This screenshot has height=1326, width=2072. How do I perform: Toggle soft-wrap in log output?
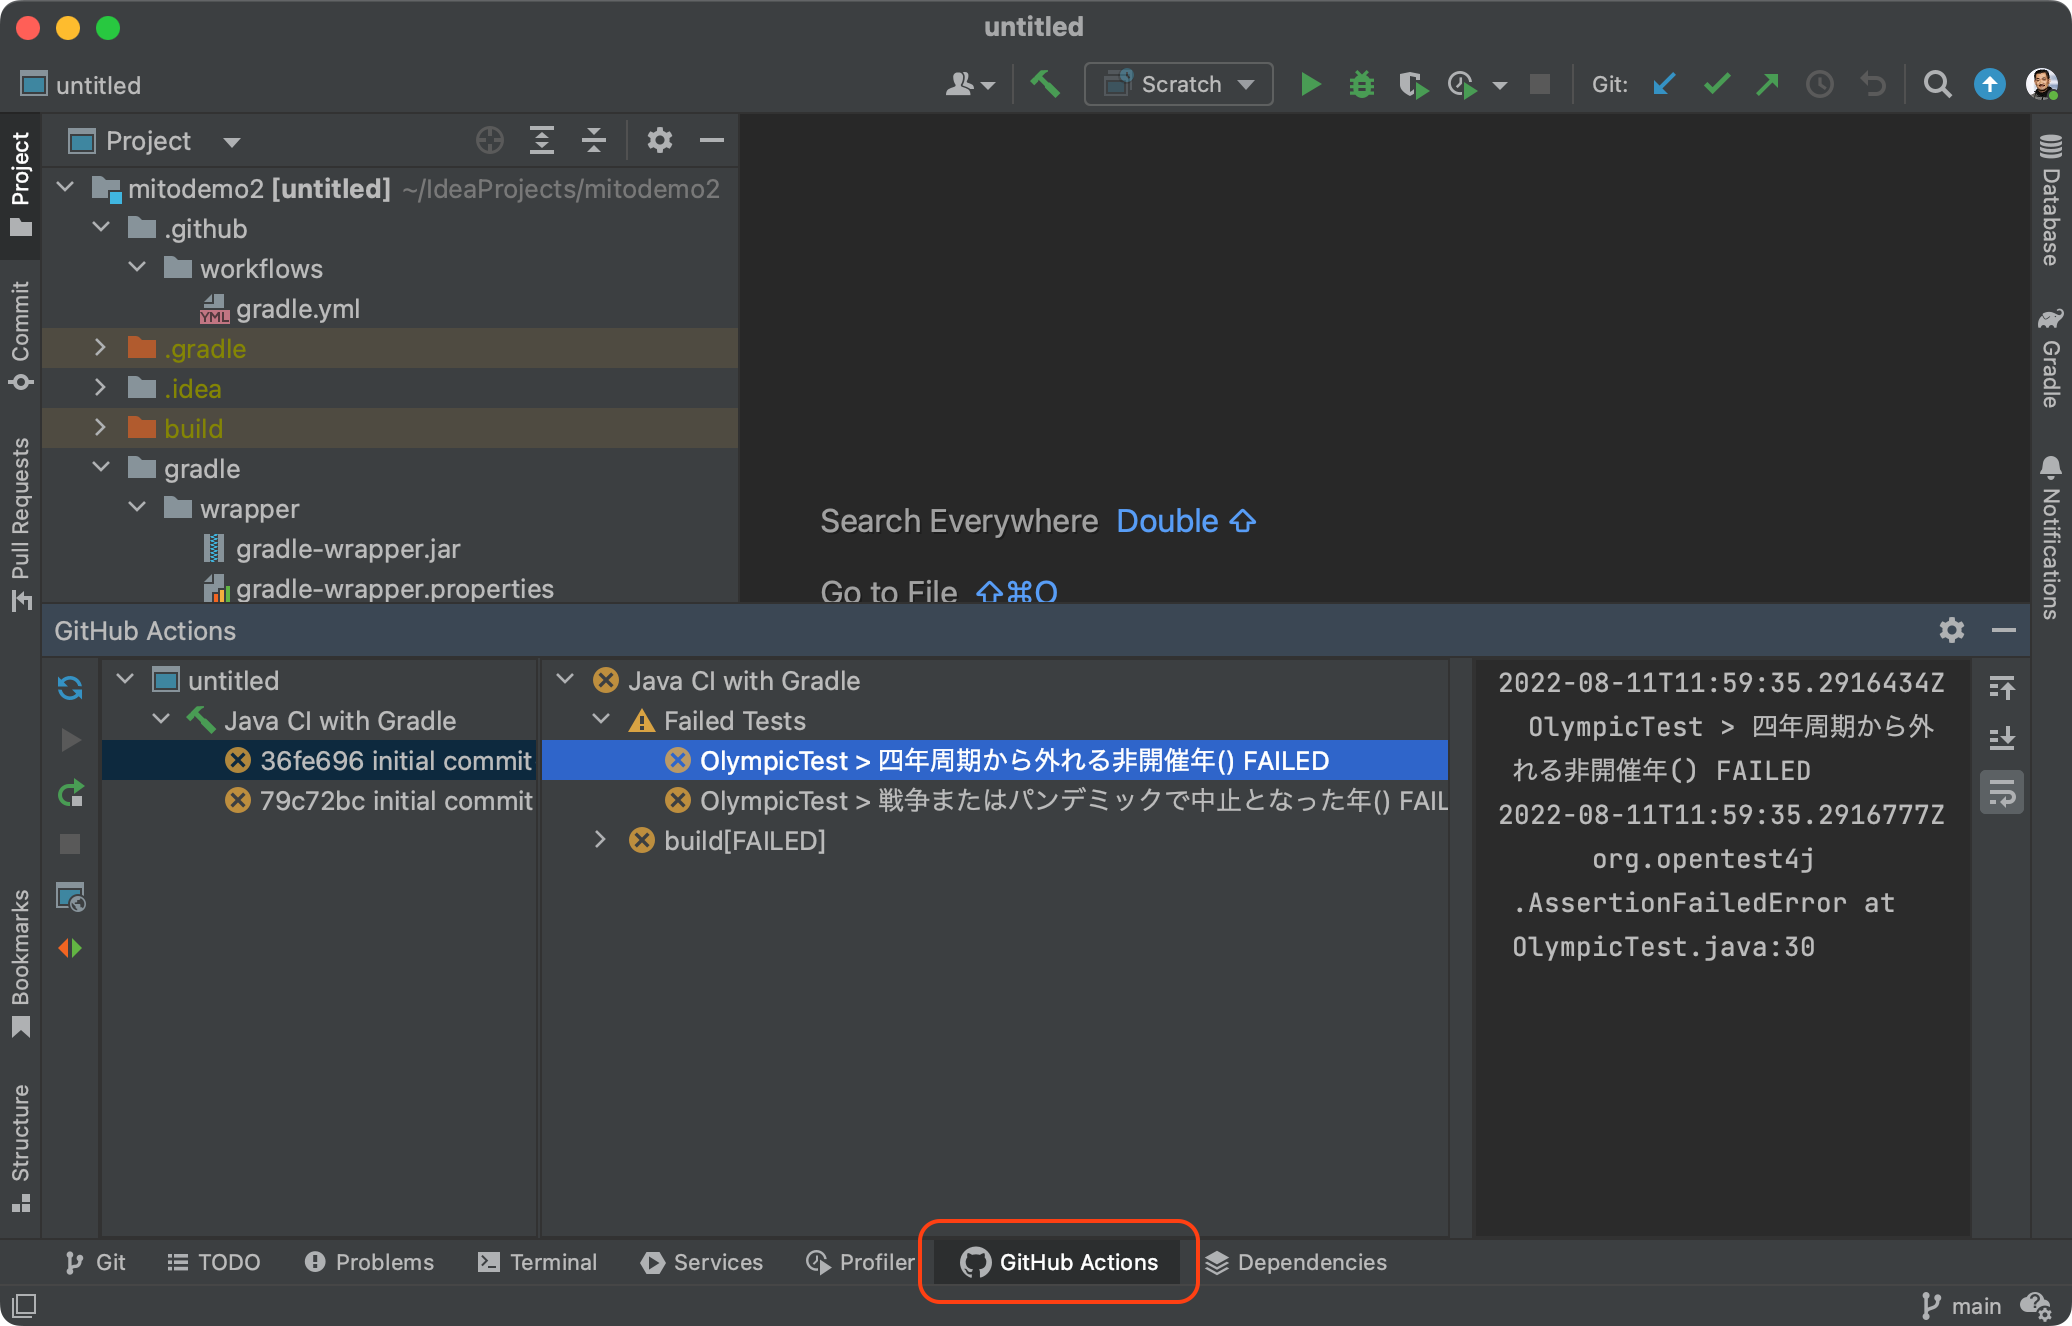click(x=2002, y=793)
